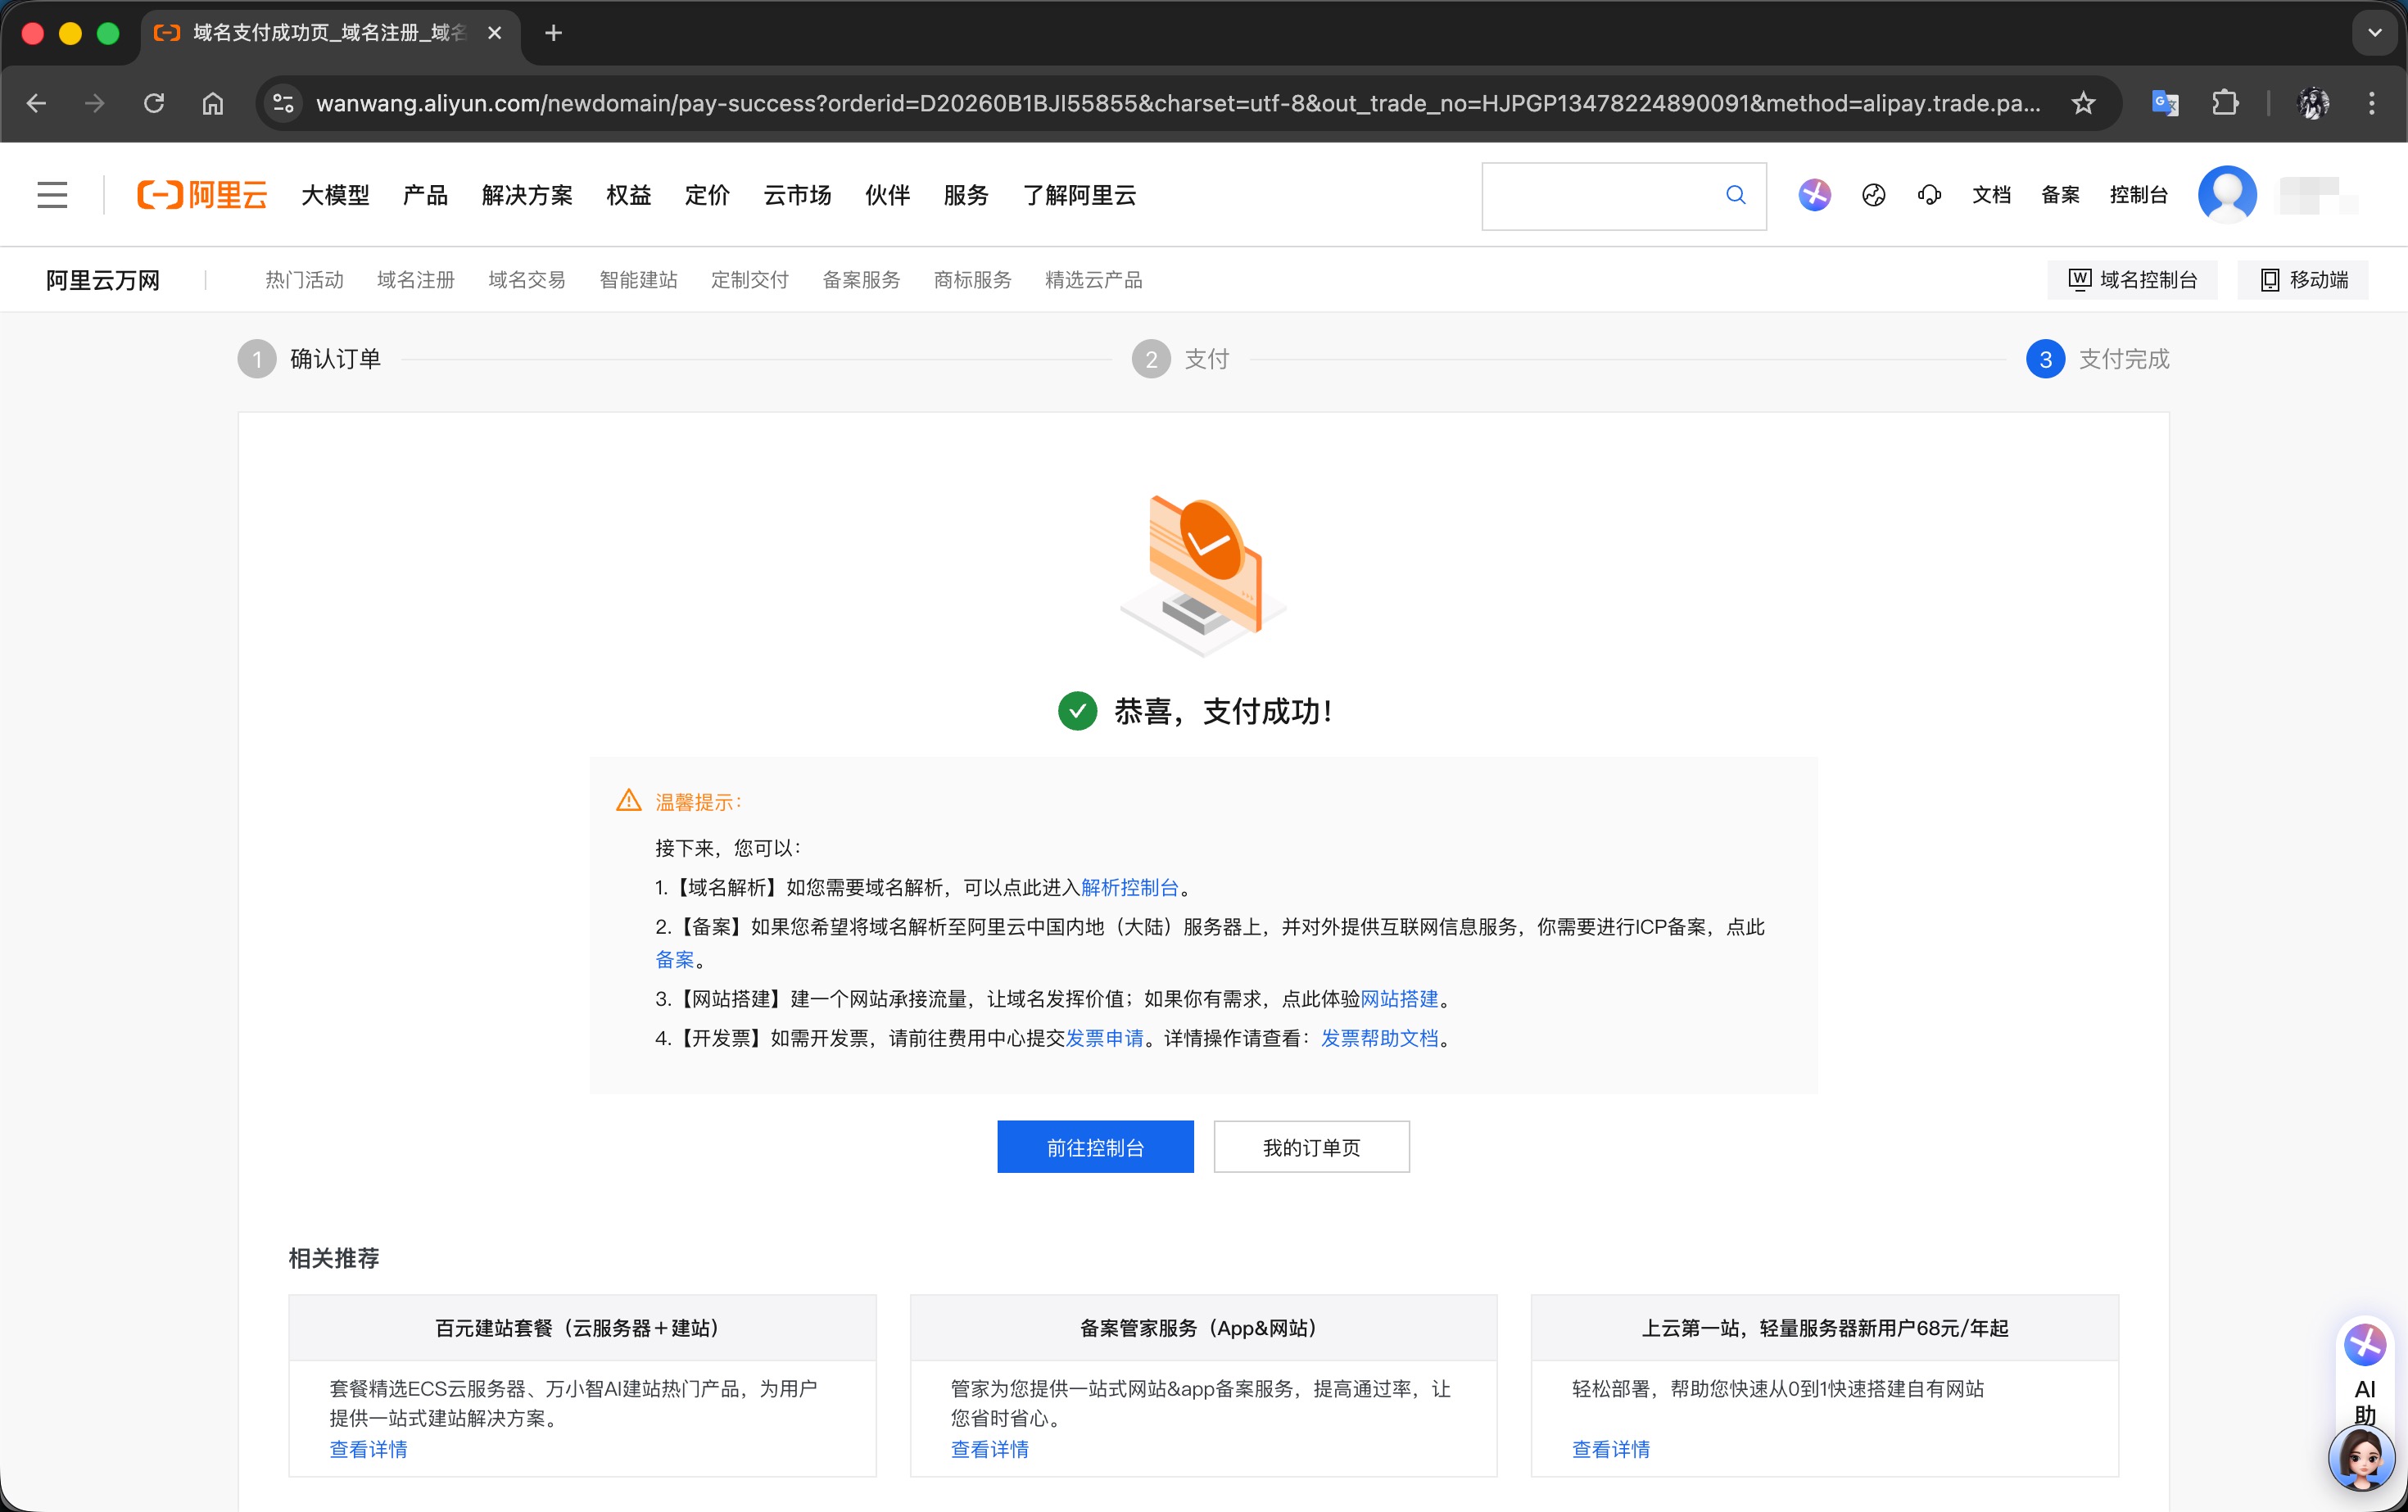The width and height of the screenshot is (2408, 1512).
Task: Open the user avatar profile icon
Action: [2226, 195]
